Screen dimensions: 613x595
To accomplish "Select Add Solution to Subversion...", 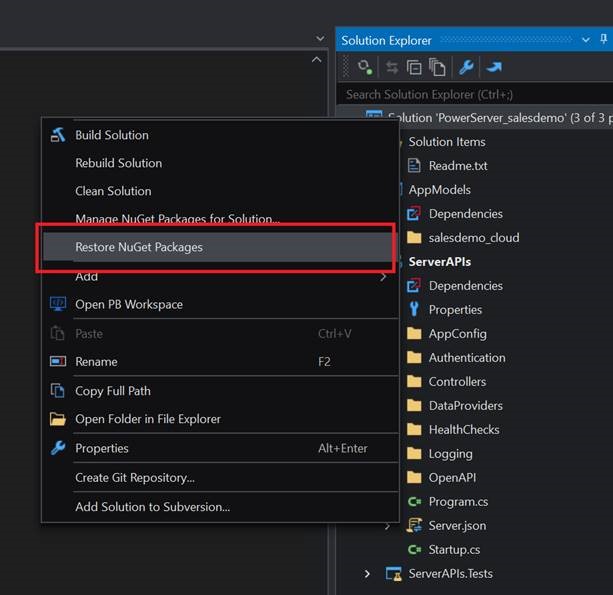I will click(220, 507).
